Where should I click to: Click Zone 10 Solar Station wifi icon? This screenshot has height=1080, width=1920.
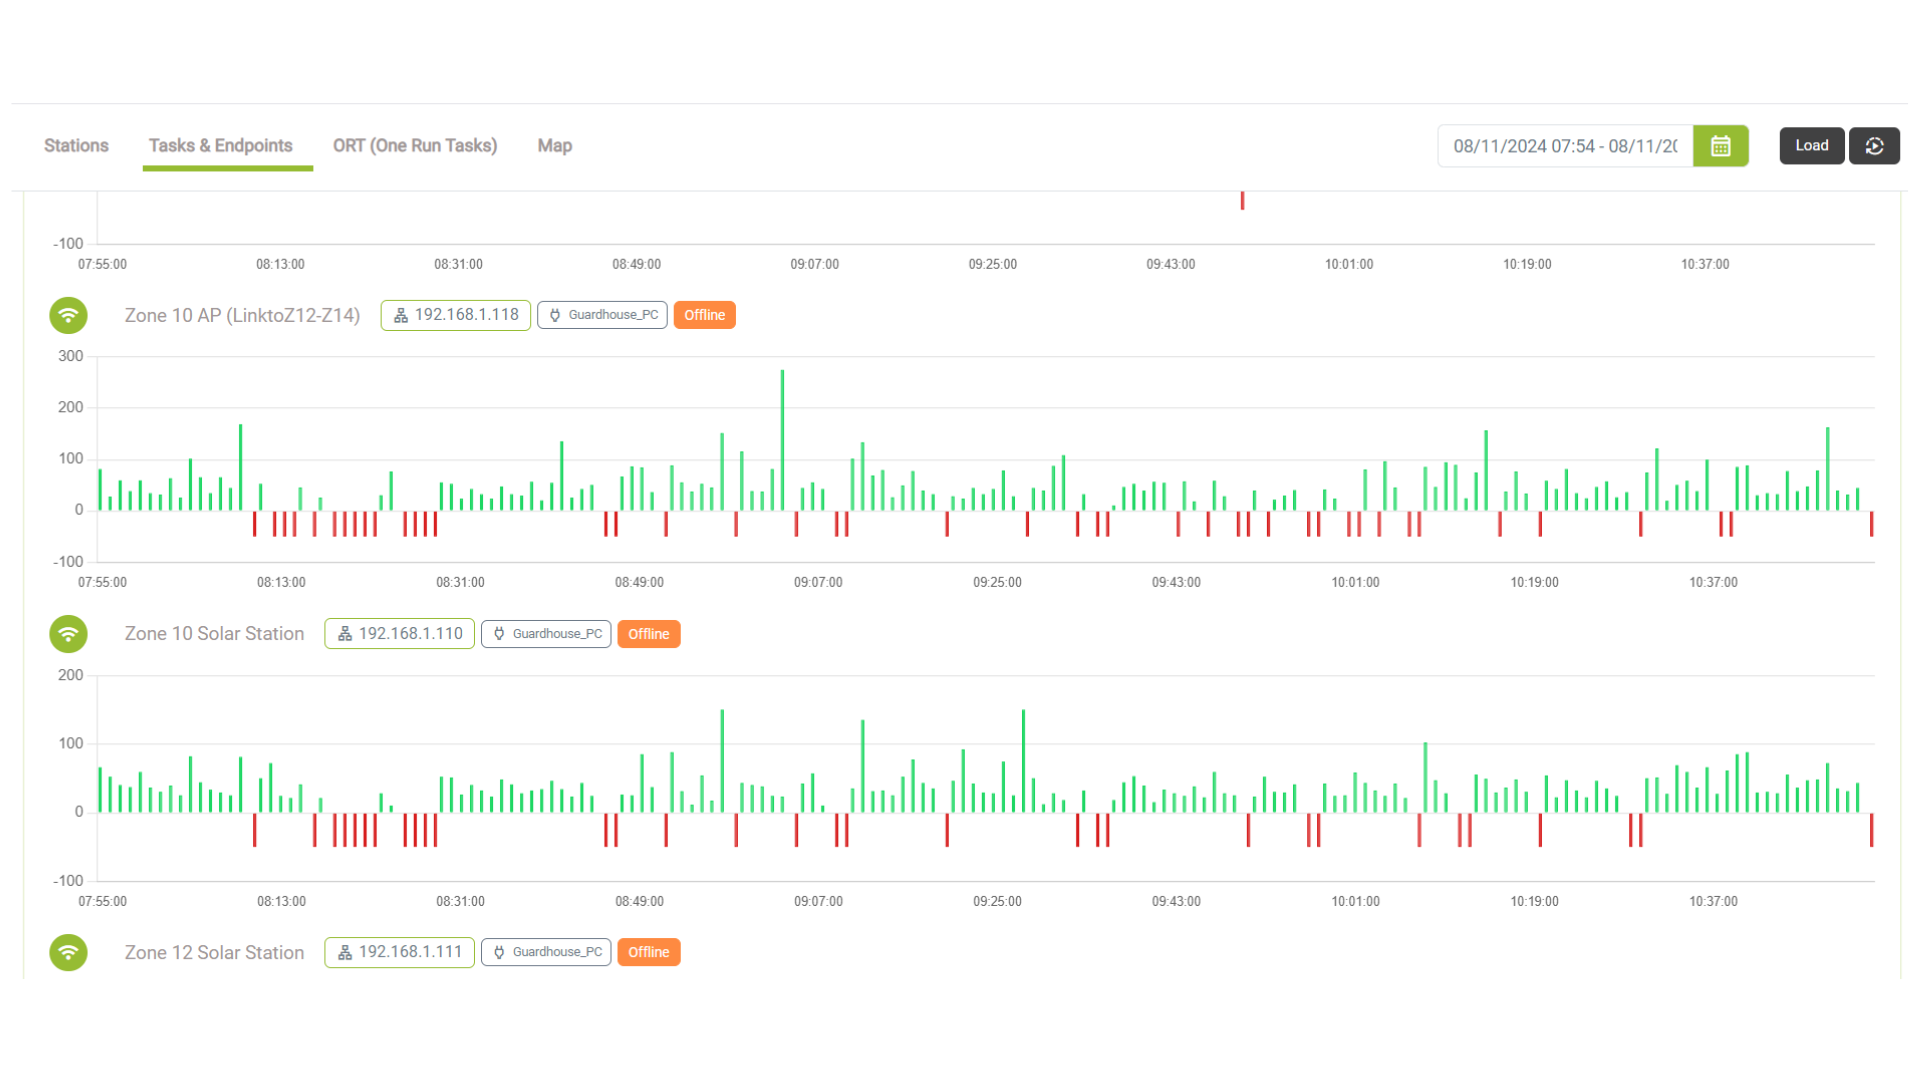[x=68, y=634]
